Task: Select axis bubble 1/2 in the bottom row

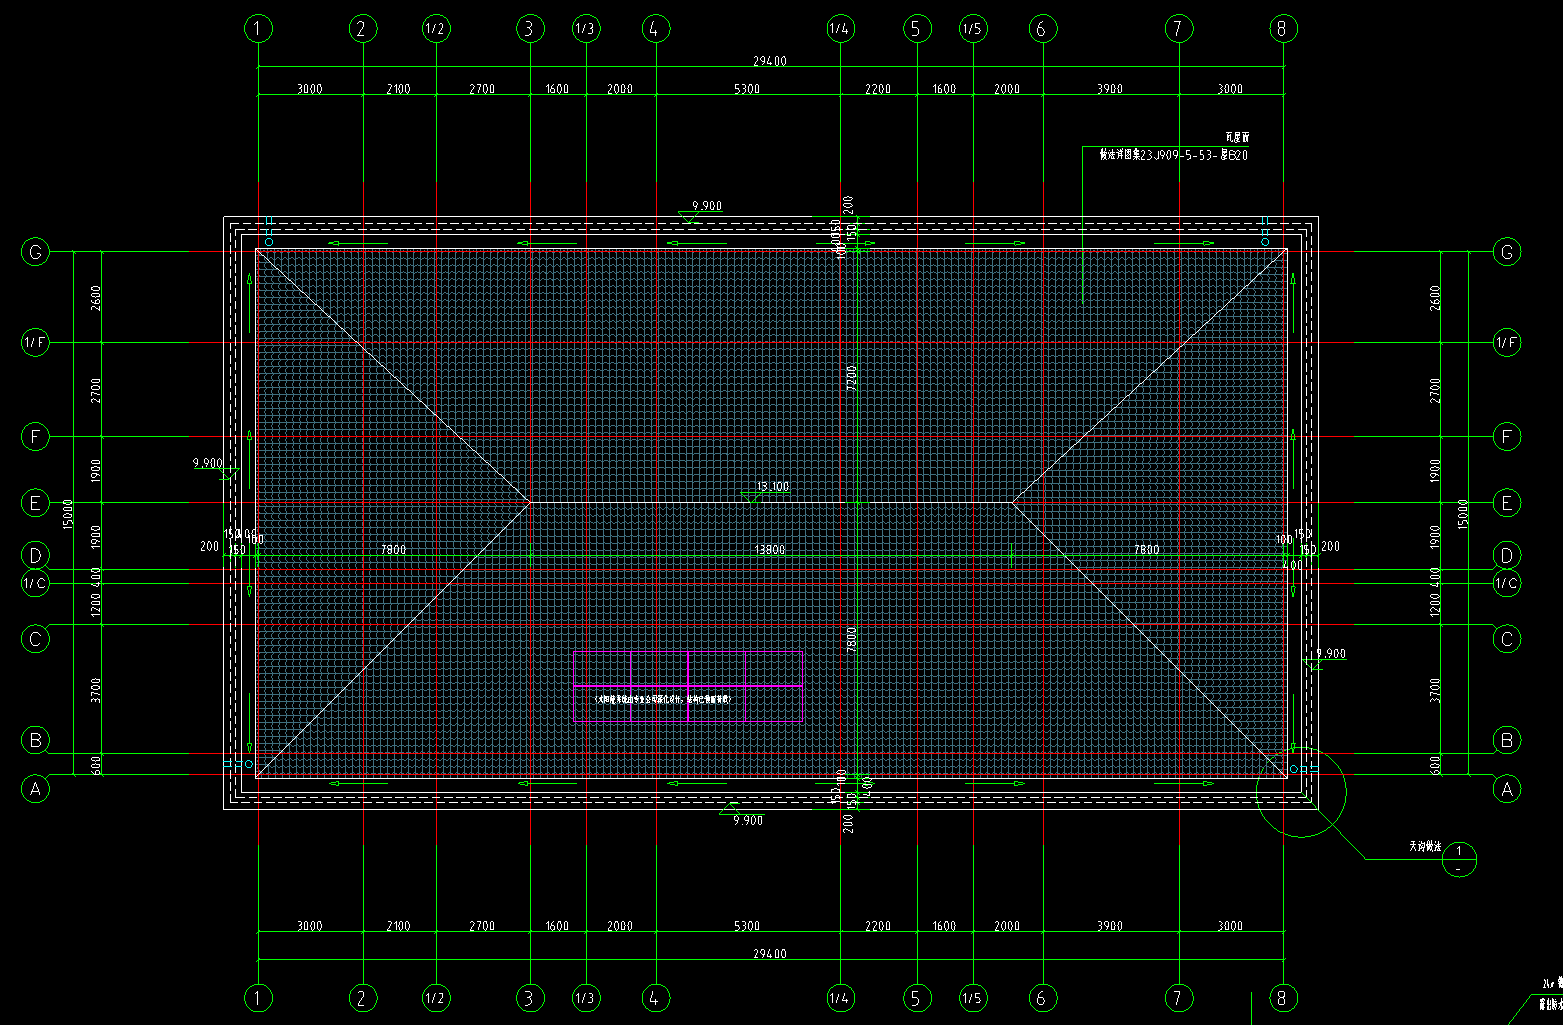Action: 435,997
